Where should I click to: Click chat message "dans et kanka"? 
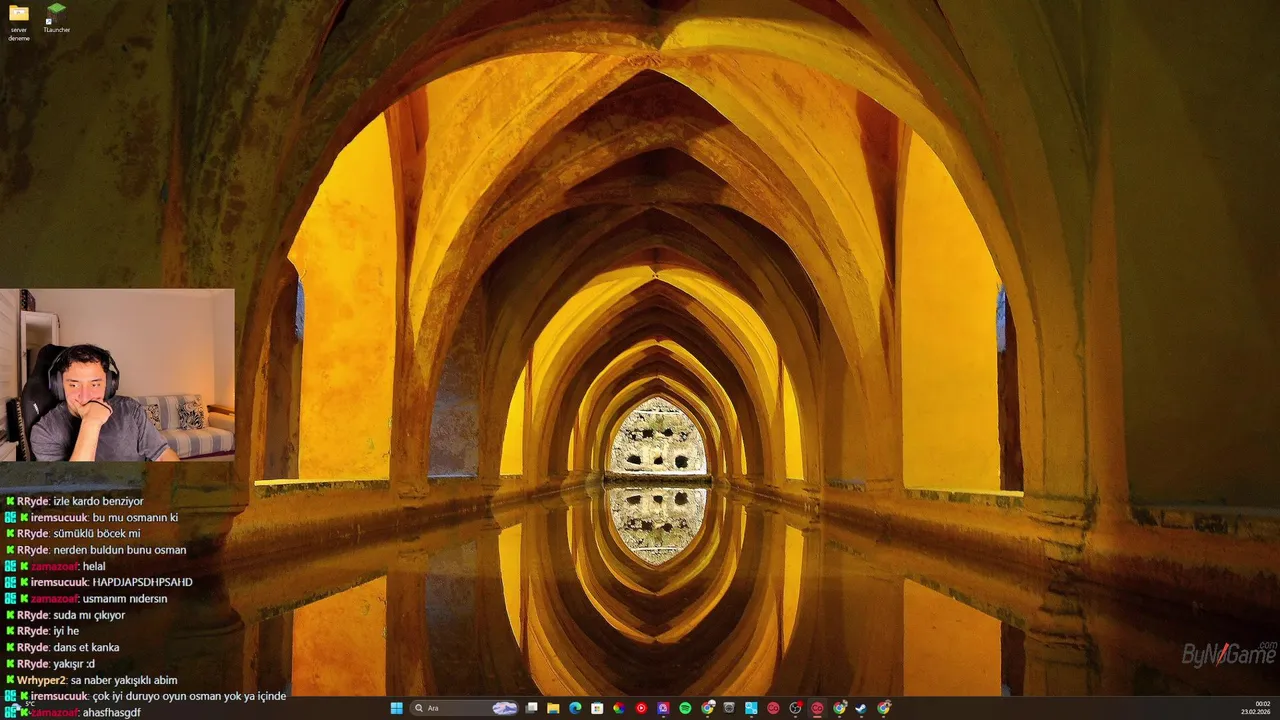[x=86, y=647]
